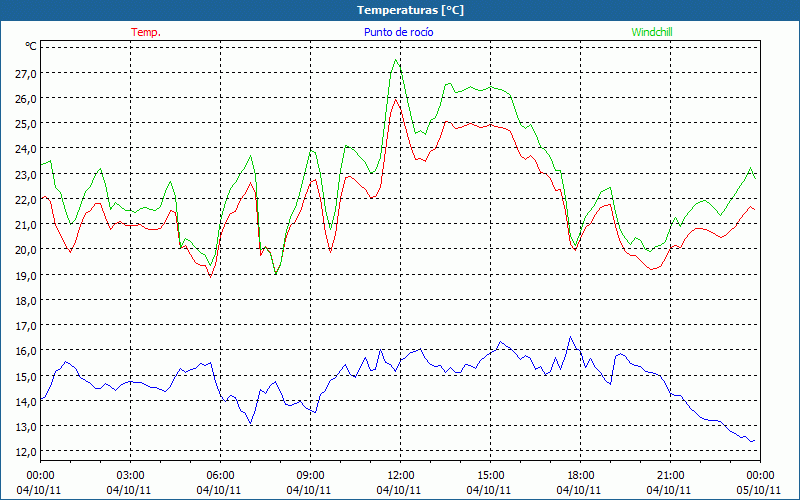
Task: Select the red 'Temp.' legend label
Action: [x=146, y=32]
